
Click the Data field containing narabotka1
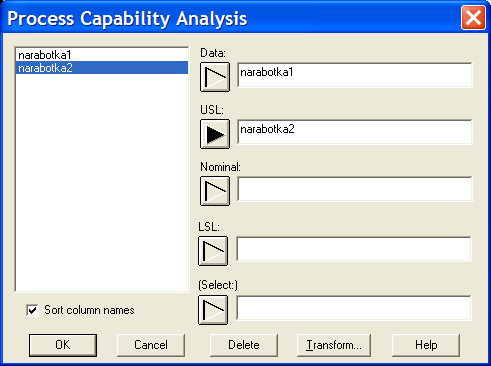coord(355,75)
